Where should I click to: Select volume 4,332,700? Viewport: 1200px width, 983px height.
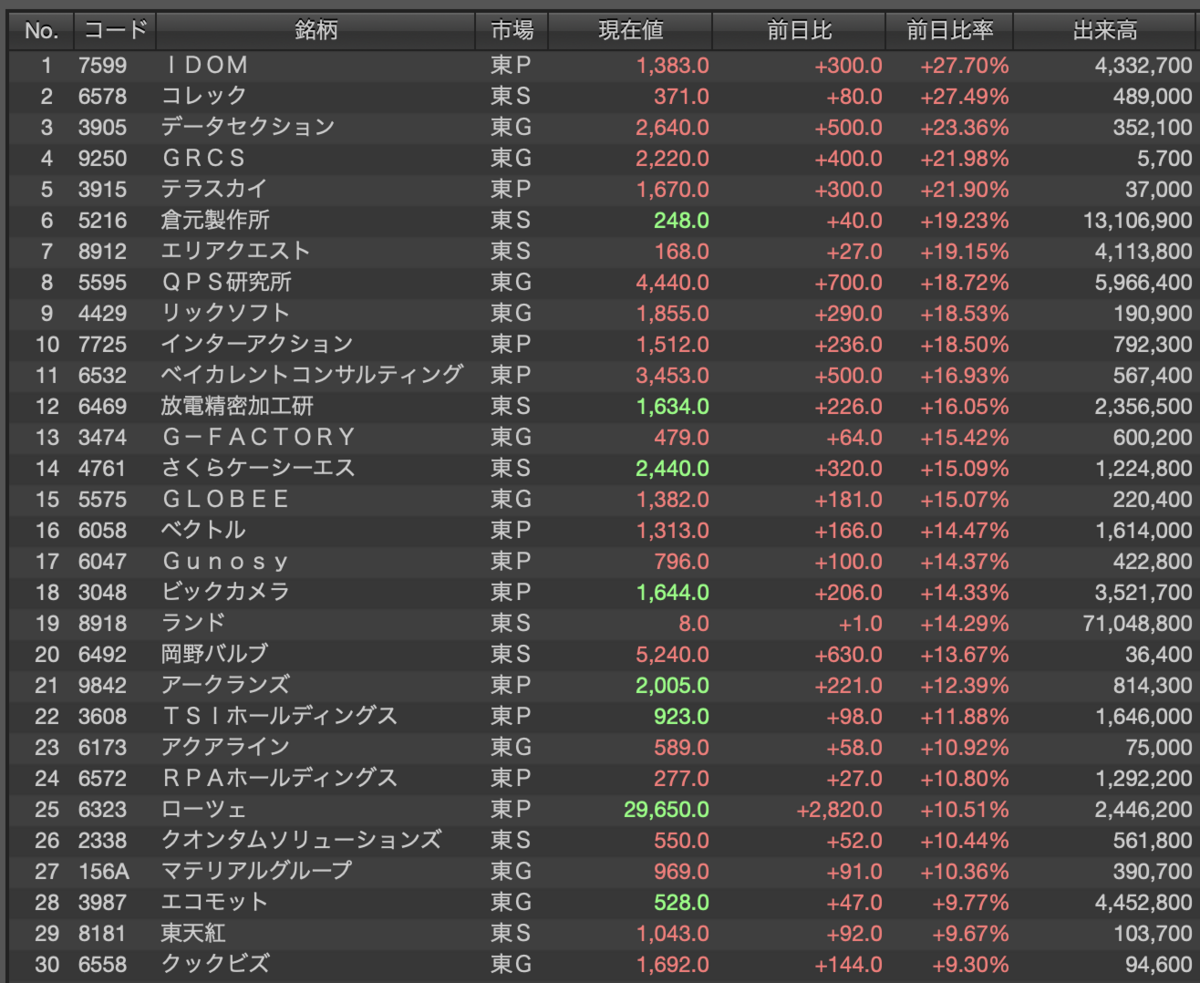coord(1144,65)
